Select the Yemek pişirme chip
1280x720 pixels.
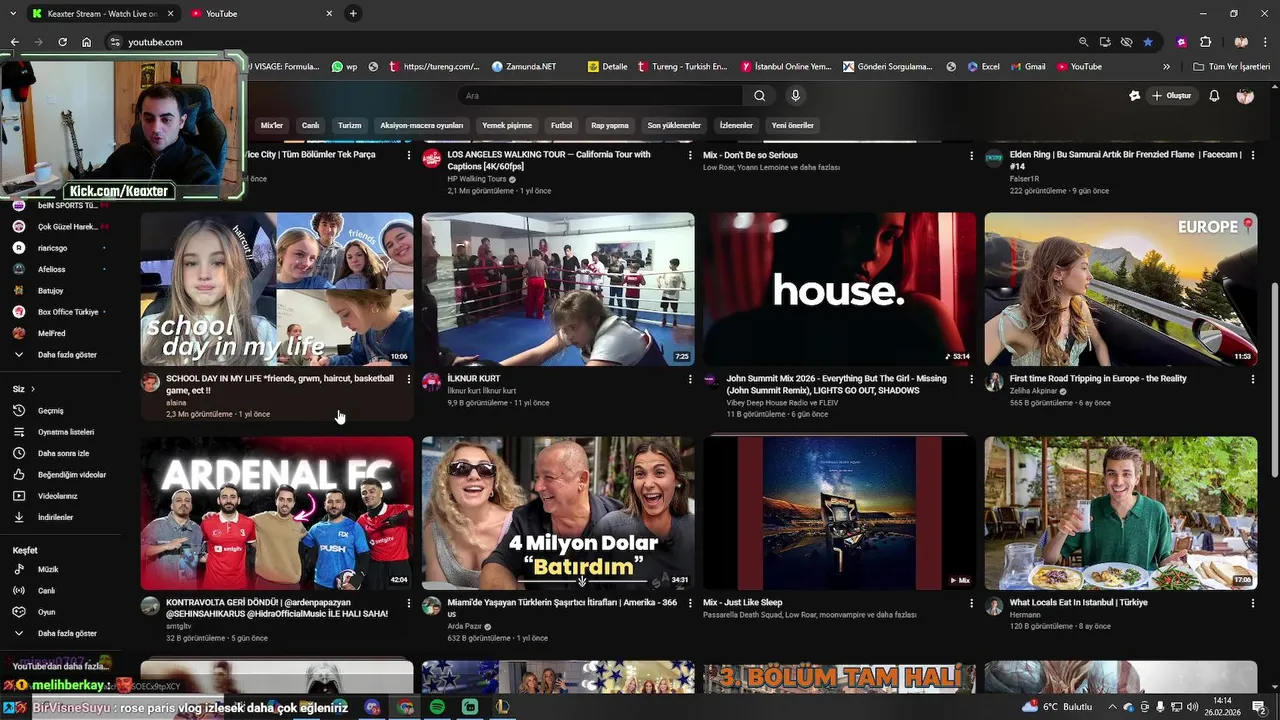[507, 125]
